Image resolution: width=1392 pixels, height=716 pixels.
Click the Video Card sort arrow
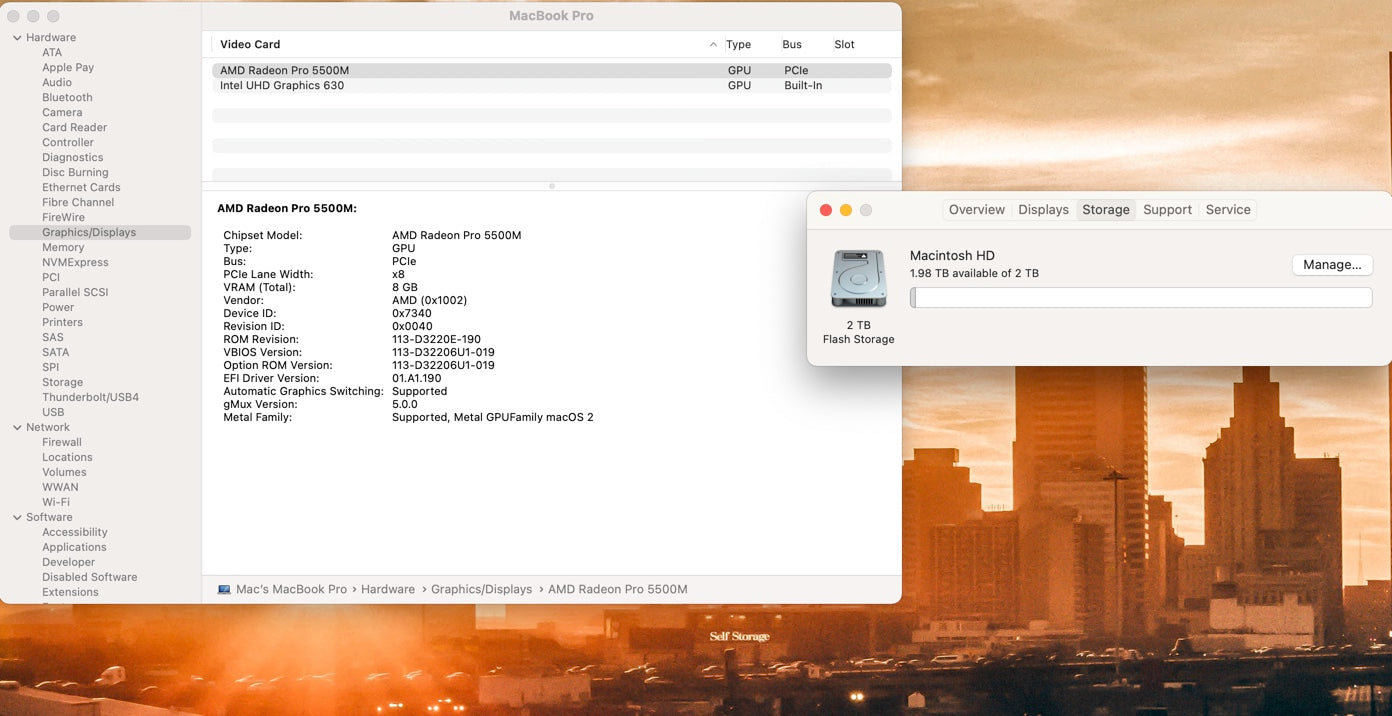coord(713,45)
